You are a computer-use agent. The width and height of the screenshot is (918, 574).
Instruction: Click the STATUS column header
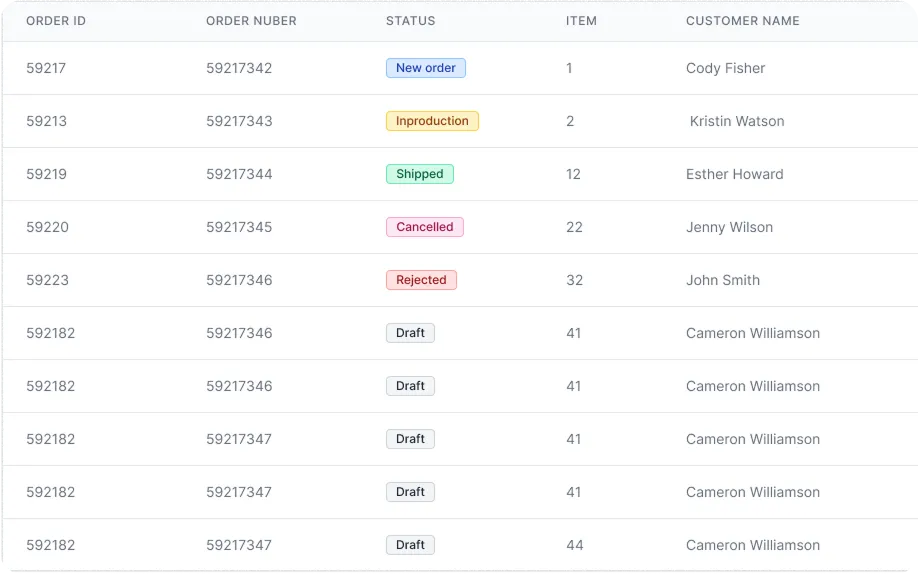[410, 20]
